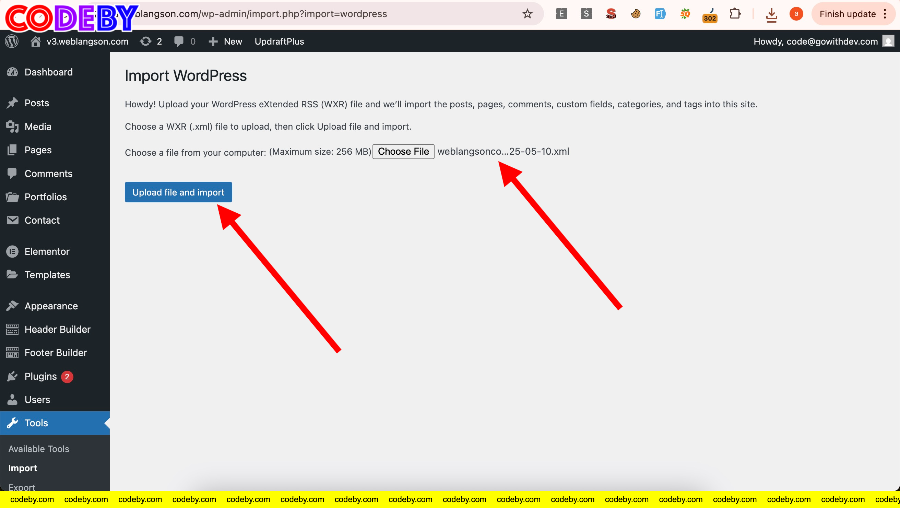Click the Finish update button
This screenshot has height=508, width=900.
(x=848, y=14)
